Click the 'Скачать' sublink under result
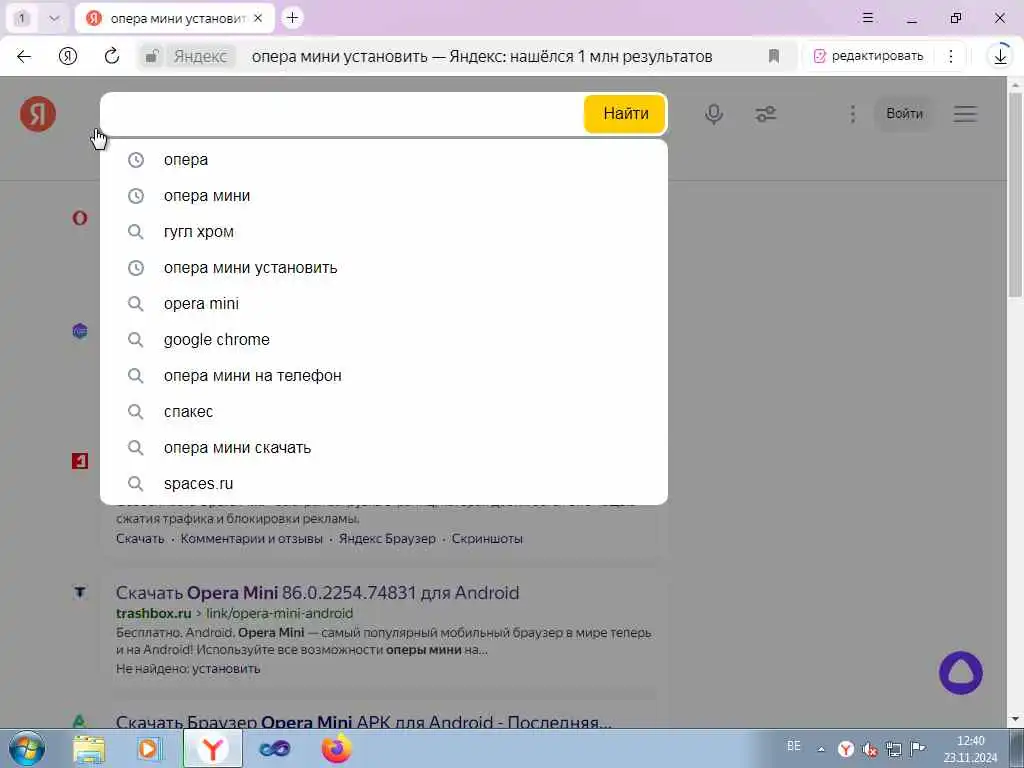 (x=140, y=539)
